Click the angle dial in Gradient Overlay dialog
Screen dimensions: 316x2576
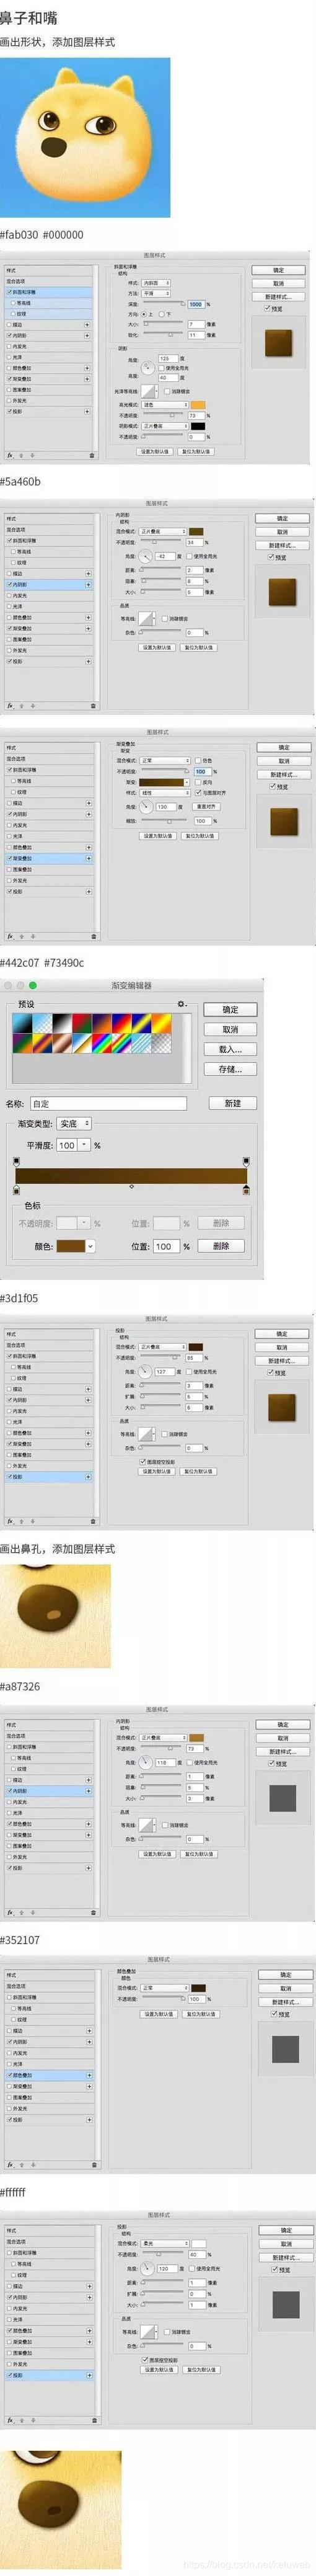tap(147, 806)
